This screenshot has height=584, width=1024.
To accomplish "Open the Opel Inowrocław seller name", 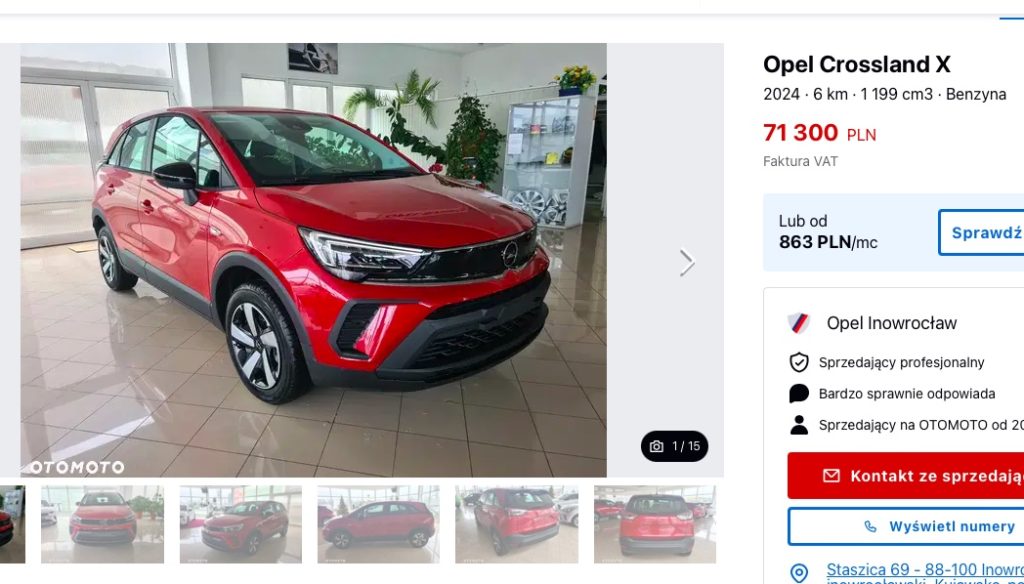I will (x=891, y=323).
